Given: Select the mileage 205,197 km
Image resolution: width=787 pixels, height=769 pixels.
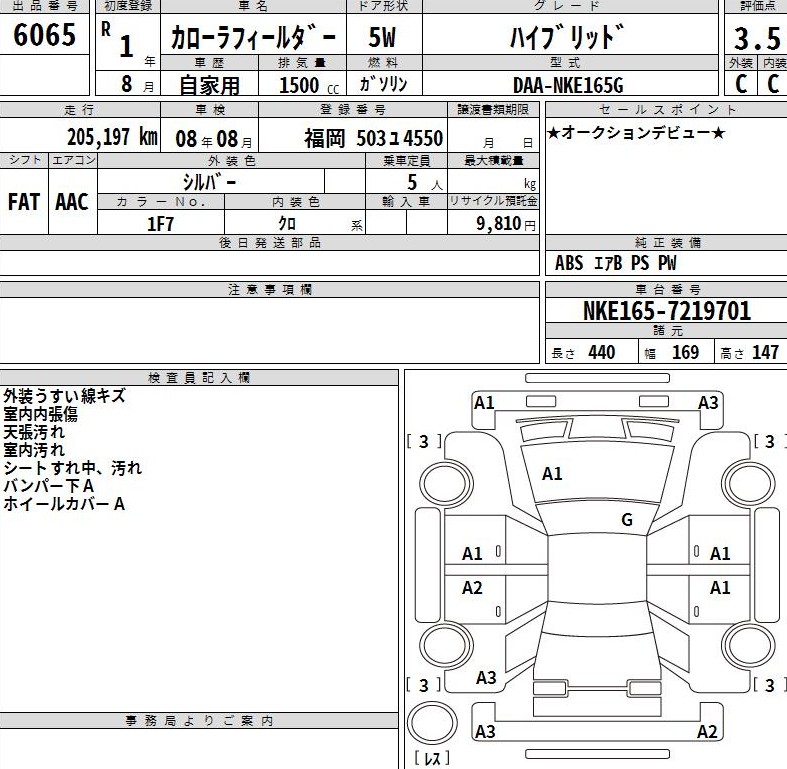Looking at the screenshot, I should (x=112, y=136).
